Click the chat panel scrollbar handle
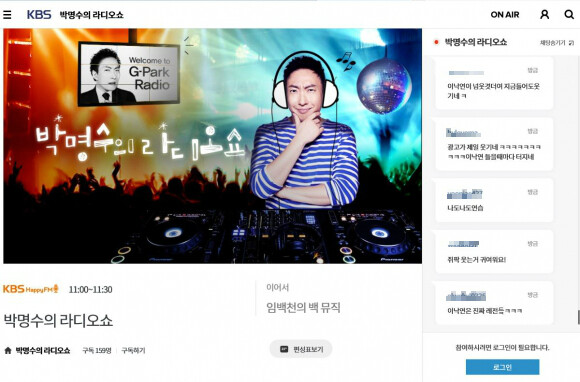 (578, 317)
